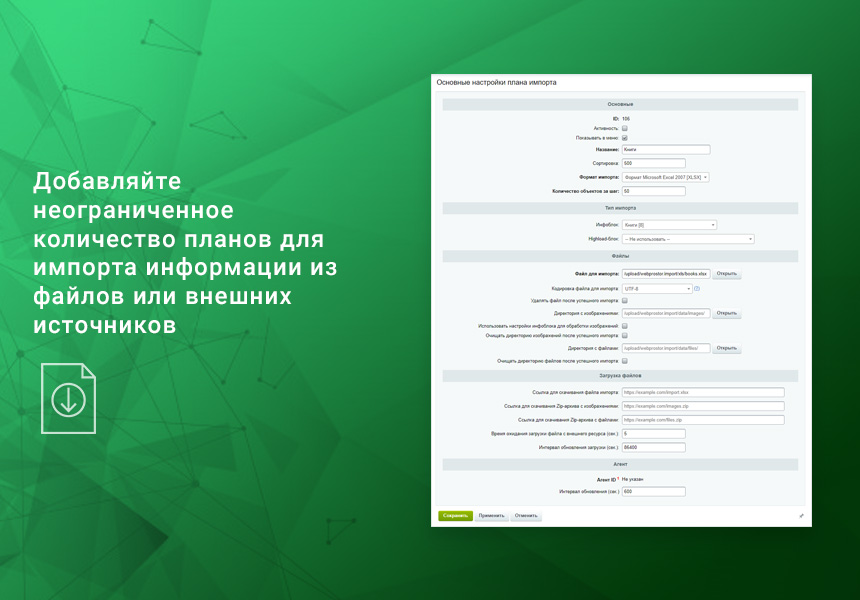Image resolution: width=860 pixels, height=600 pixels.
Task: Click the help icon beside file encoding dropdown
Action: click(699, 288)
